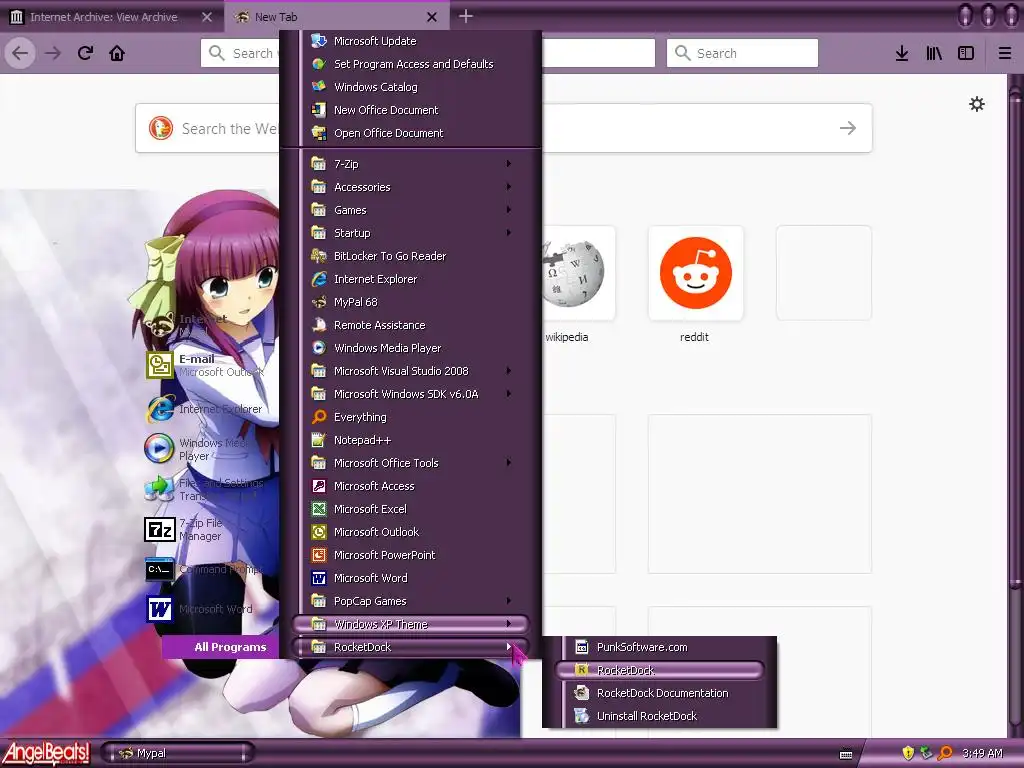Click the Microsoft Access icon

tap(319, 486)
